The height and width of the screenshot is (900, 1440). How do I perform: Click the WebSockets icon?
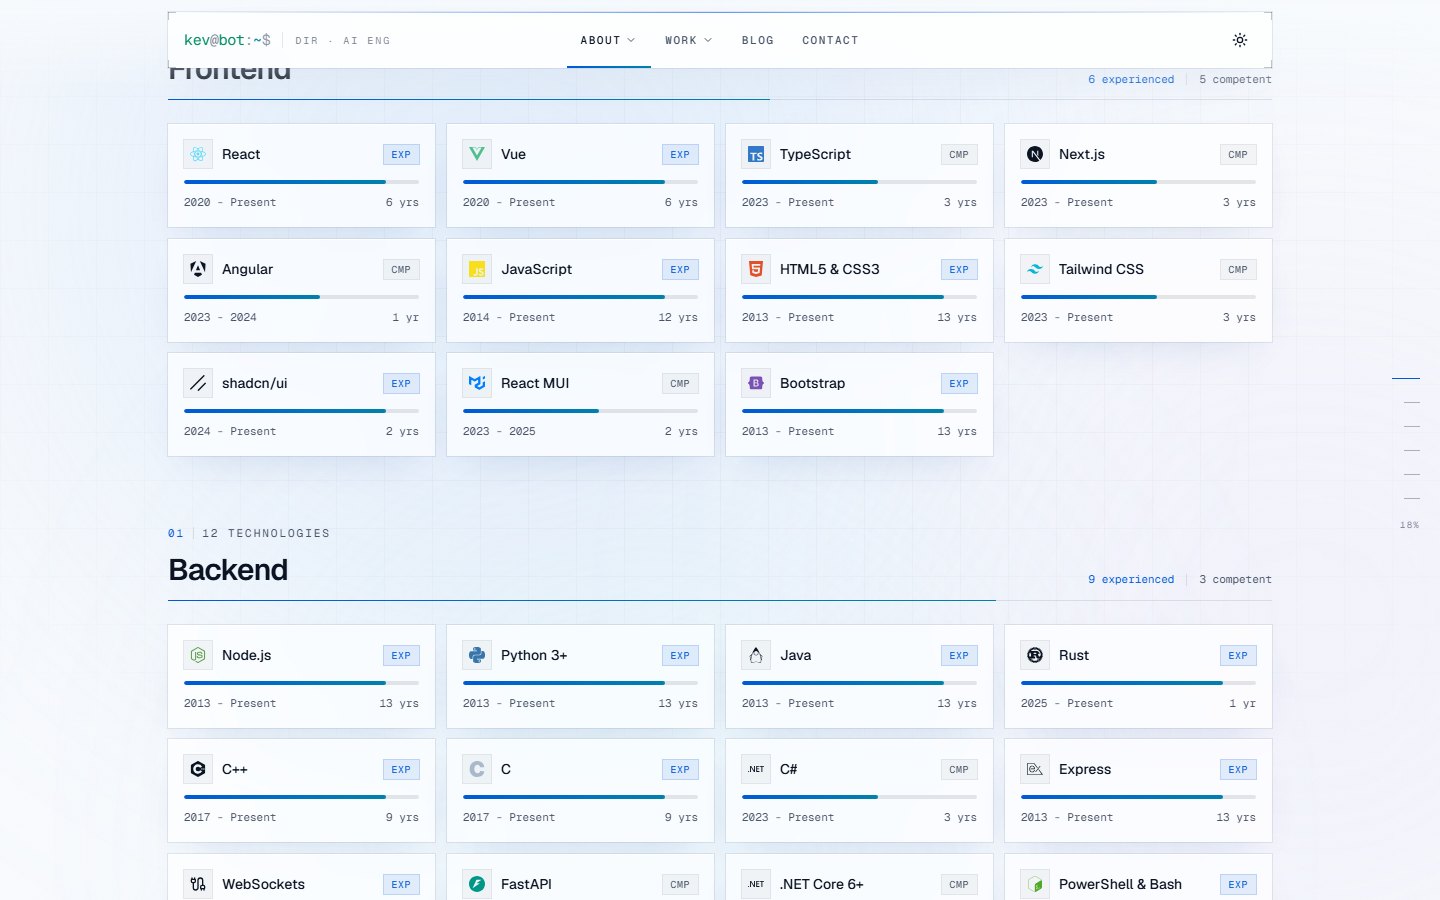pos(198,884)
